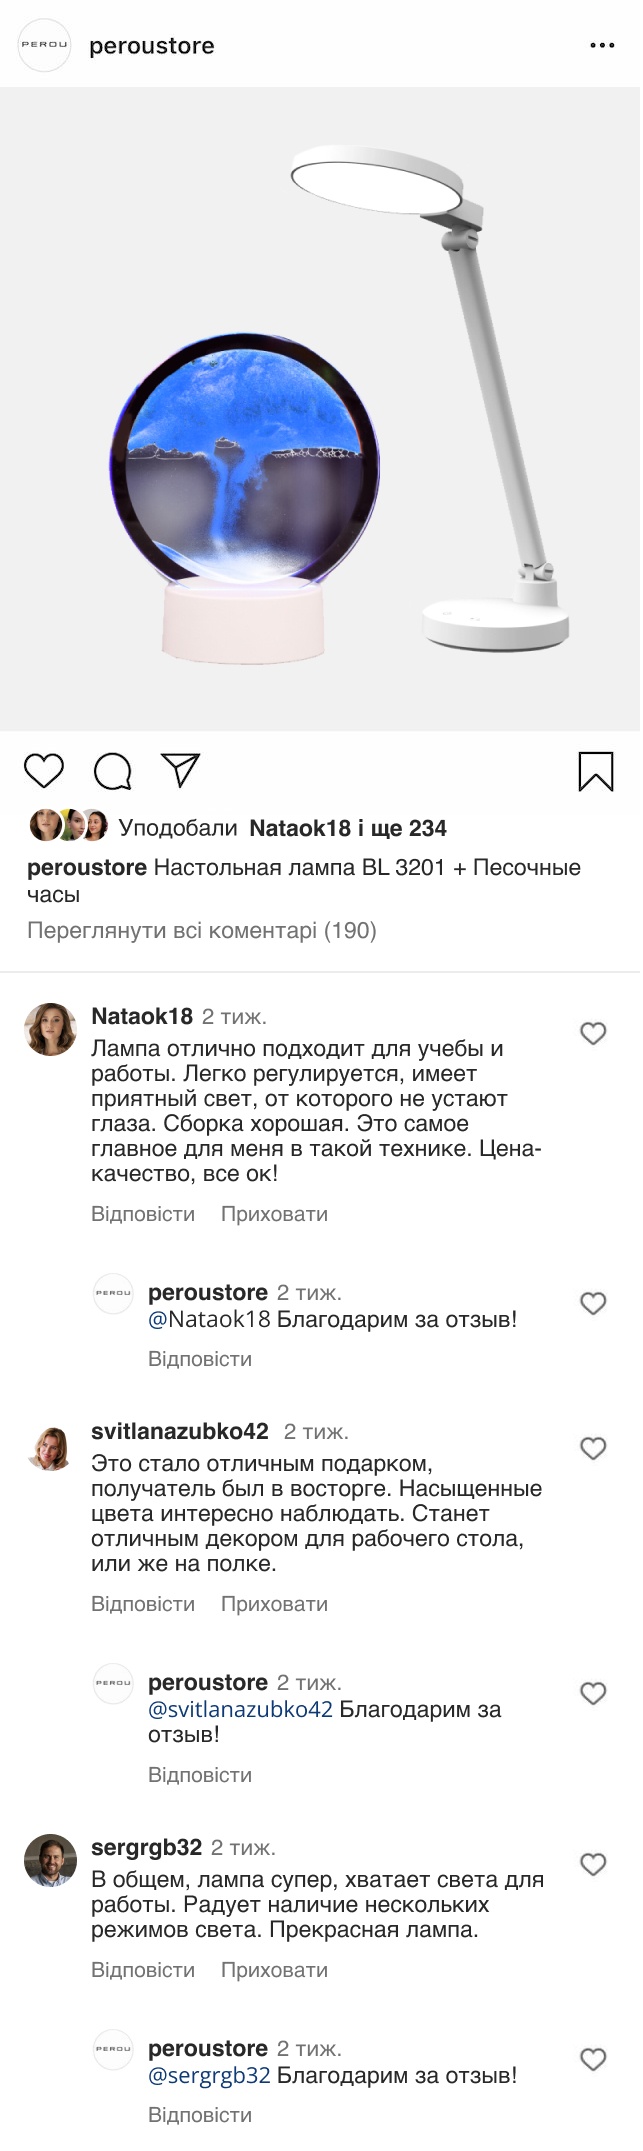Like peroustore's reply to svitlanazubko42
The image size is (643, 2151).
(593, 1693)
